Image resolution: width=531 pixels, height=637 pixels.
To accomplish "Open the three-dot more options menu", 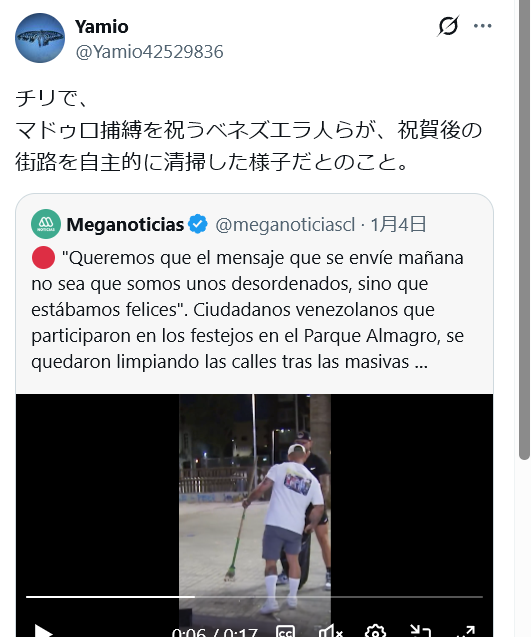I will 483,26.
